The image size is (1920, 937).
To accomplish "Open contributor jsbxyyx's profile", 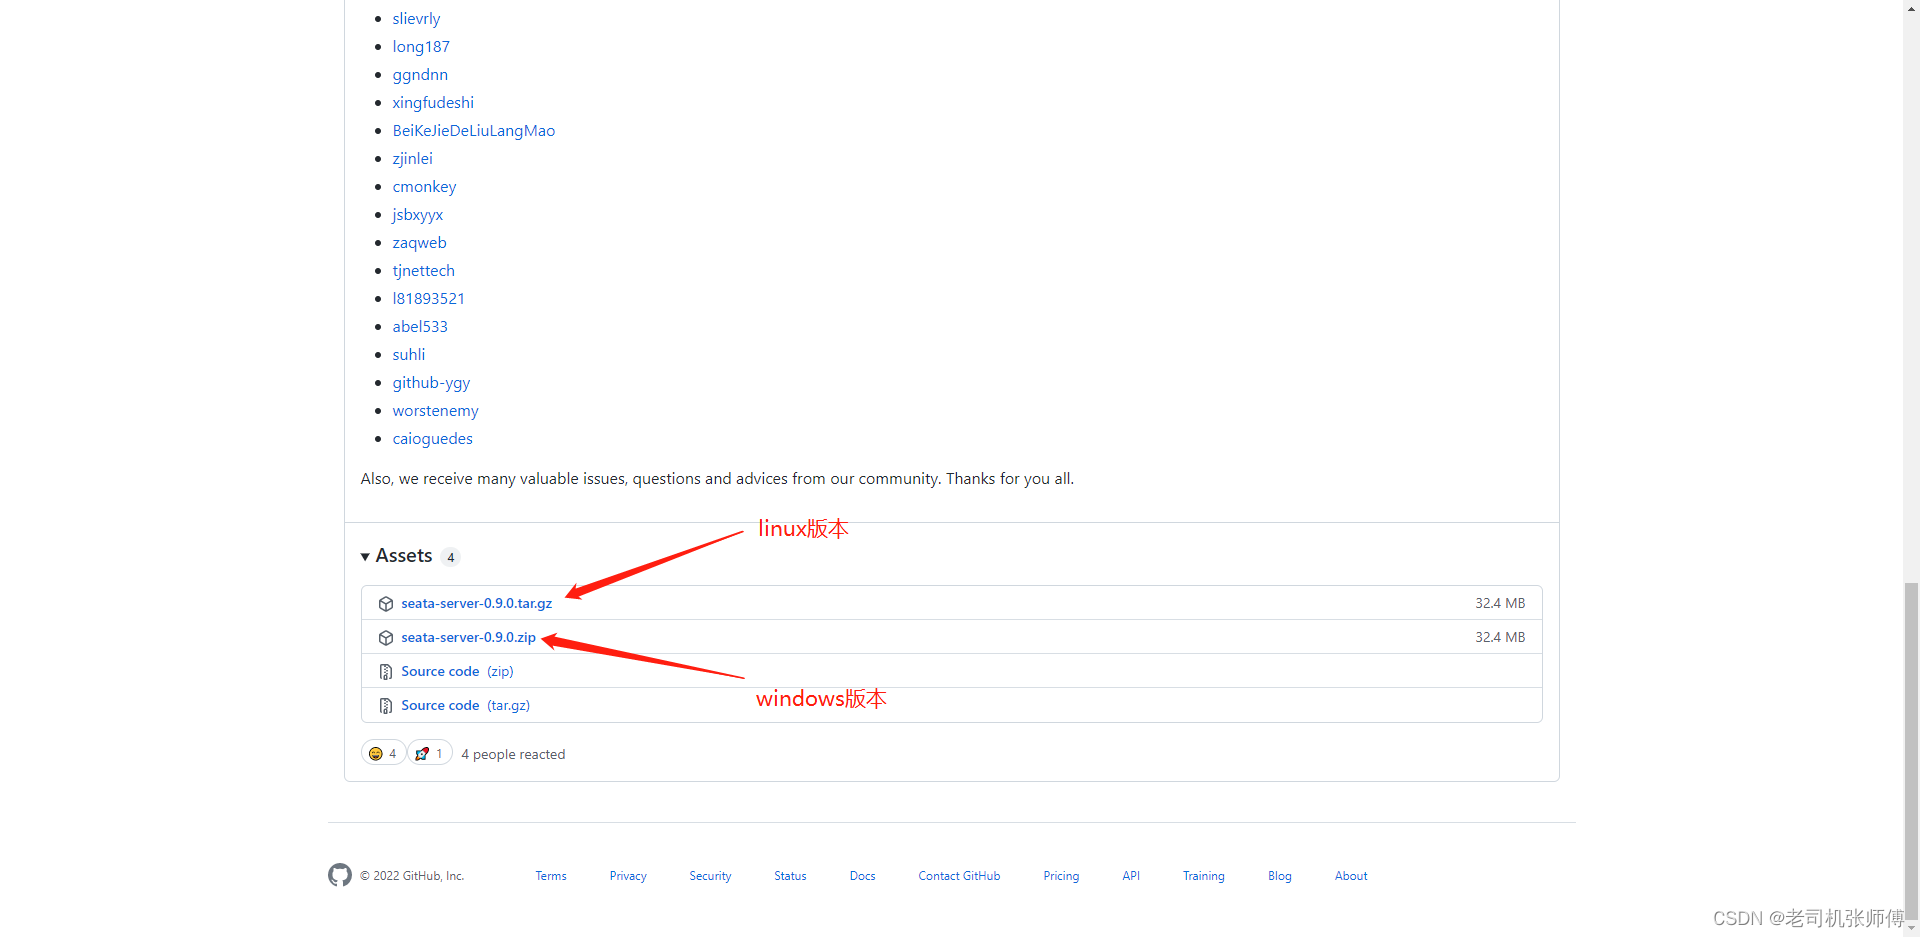I will tap(417, 214).
